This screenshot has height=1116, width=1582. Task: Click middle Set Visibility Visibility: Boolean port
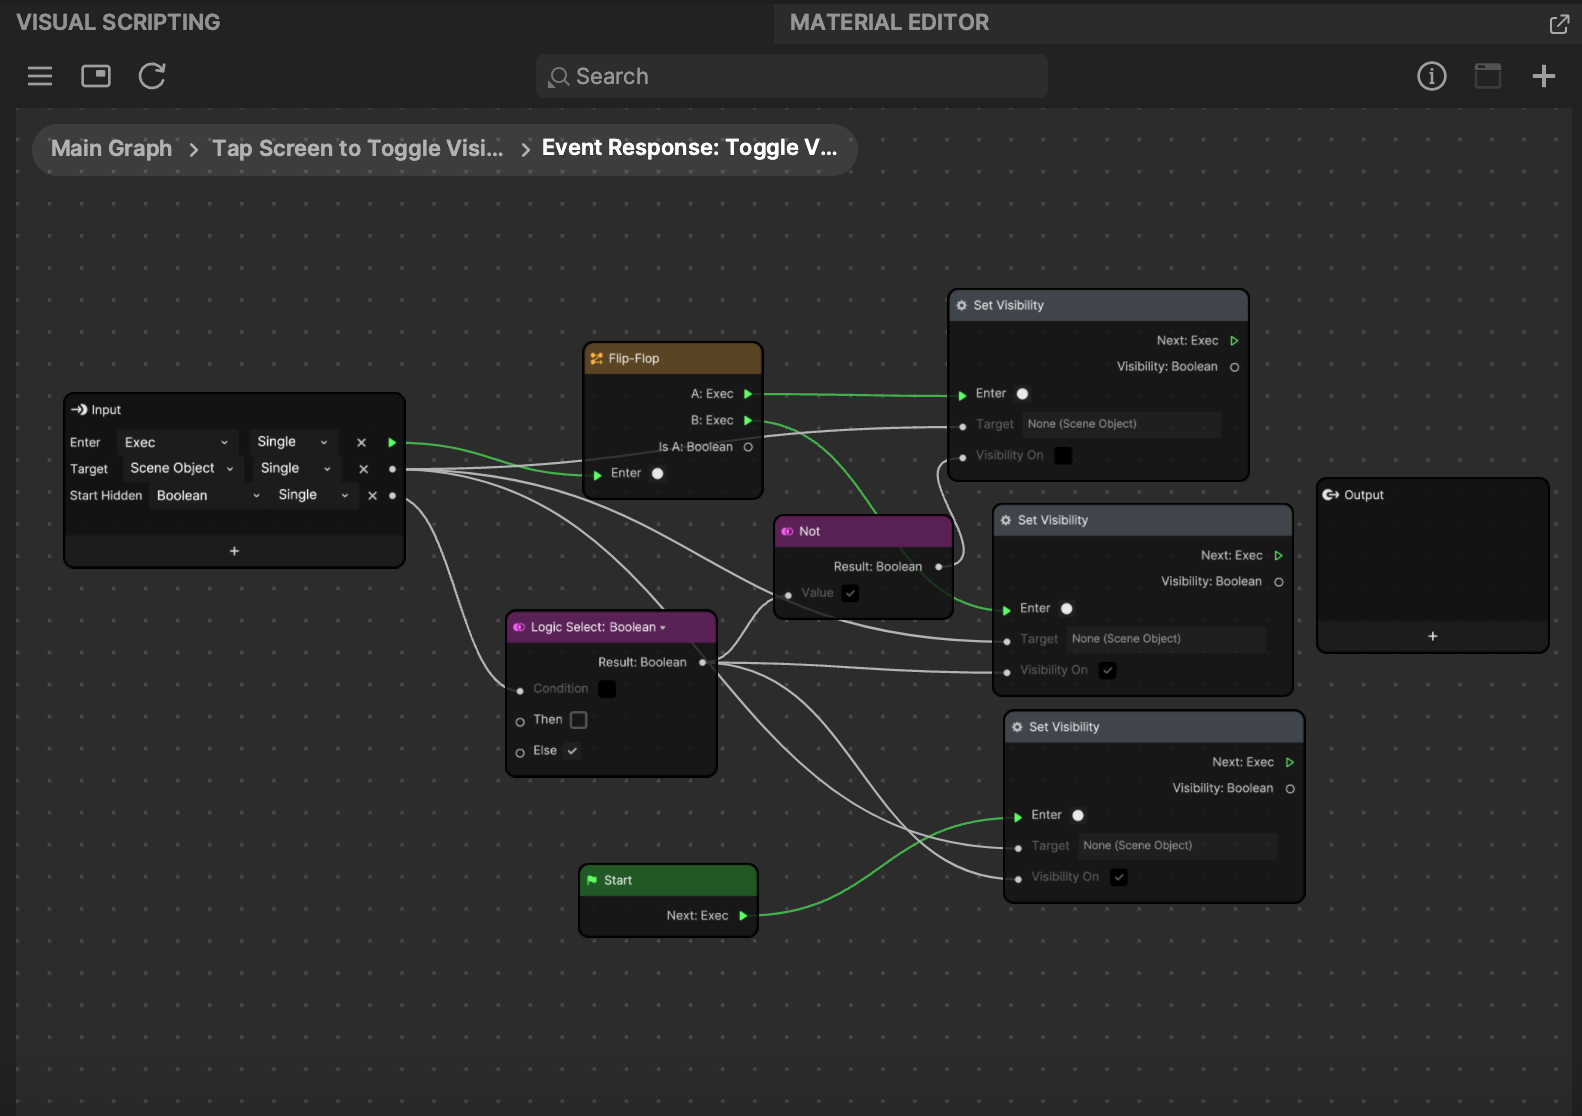click(x=1278, y=582)
